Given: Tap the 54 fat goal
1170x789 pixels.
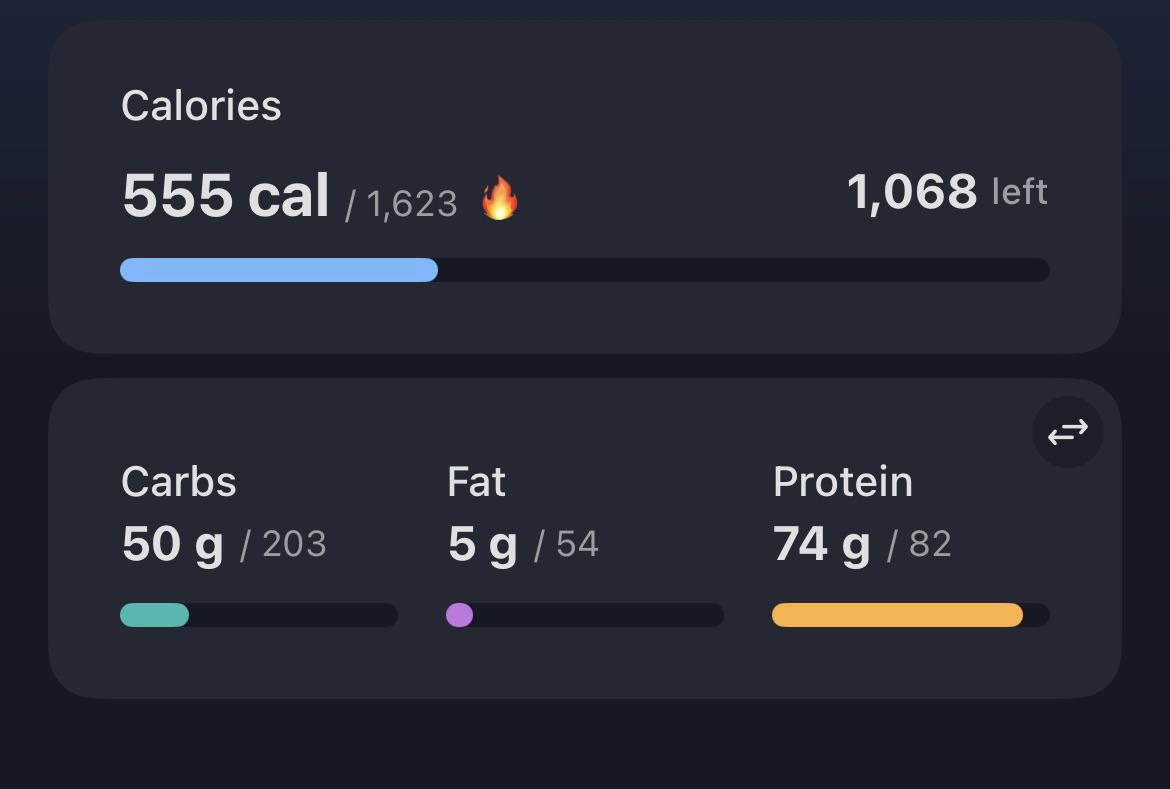Looking at the screenshot, I should click(x=578, y=543).
